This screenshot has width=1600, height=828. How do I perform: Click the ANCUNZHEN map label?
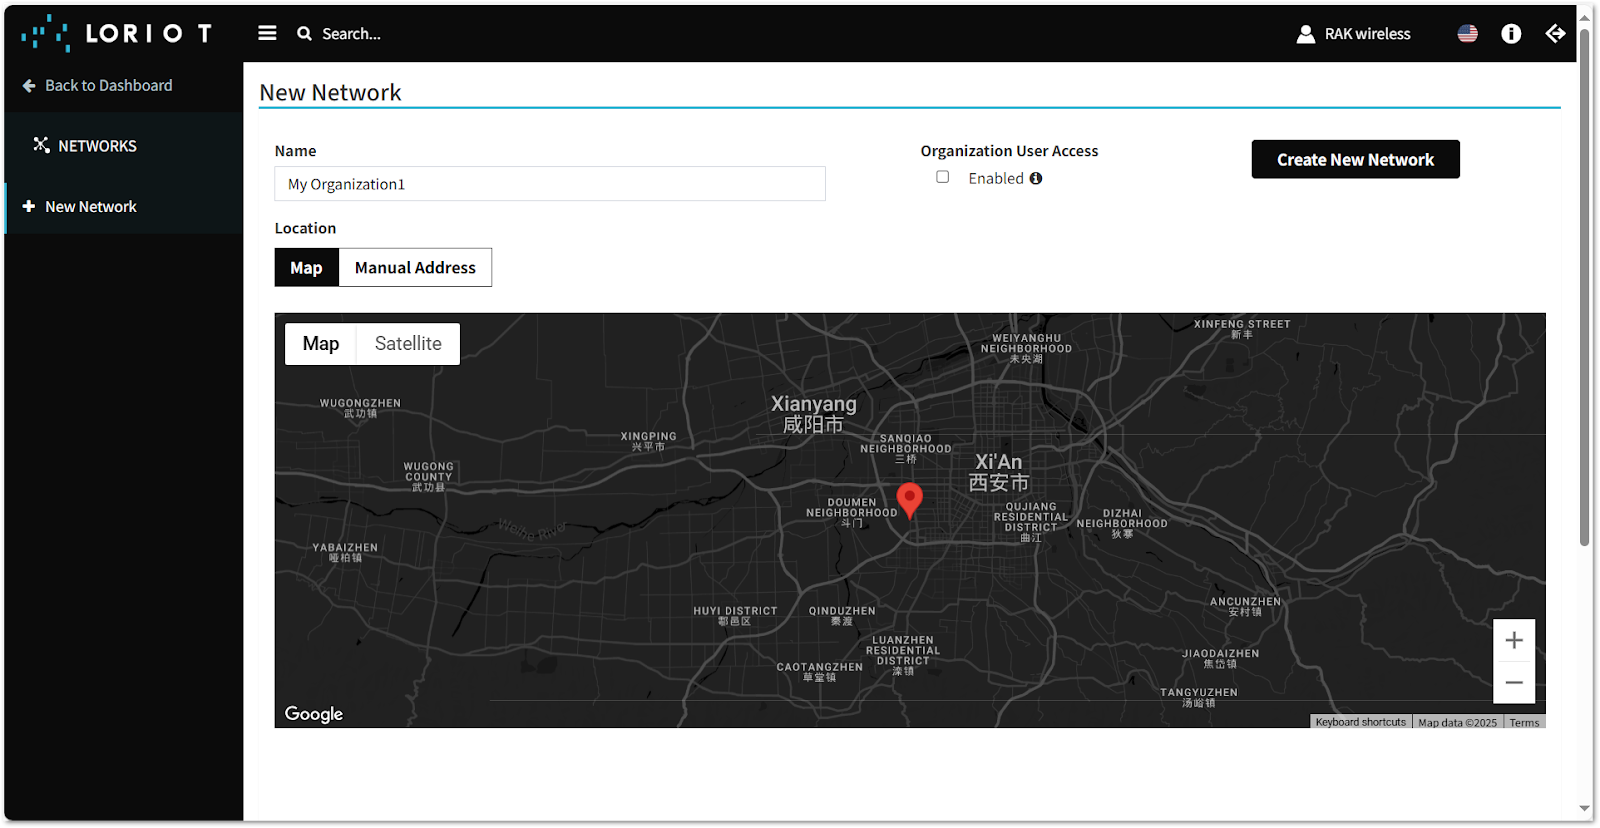click(1245, 606)
